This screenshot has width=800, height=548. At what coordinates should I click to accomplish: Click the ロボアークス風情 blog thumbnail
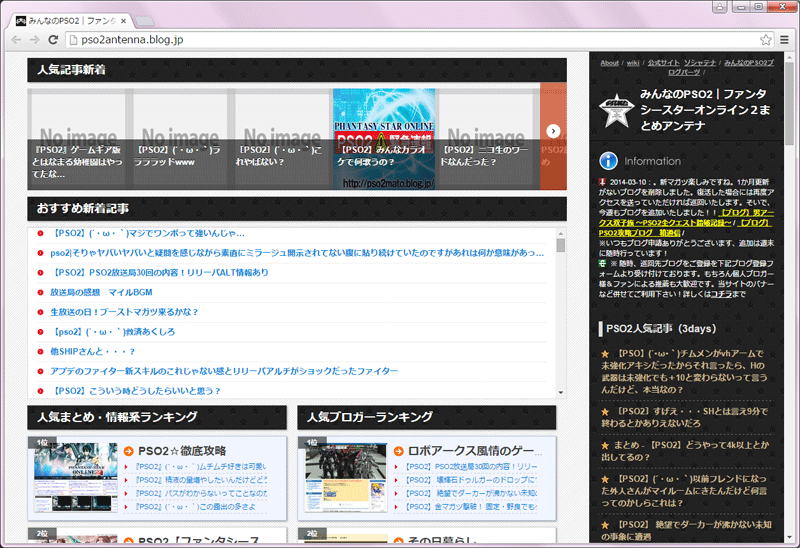[x=346, y=477]
